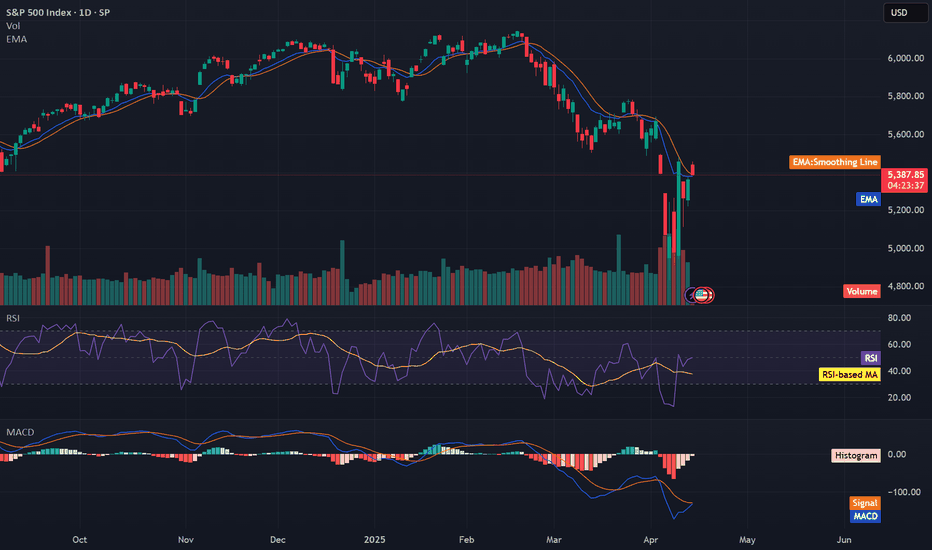932x550 pixels.
Task: Click the purple RSI axis label
Action: (x=871, y=358)
